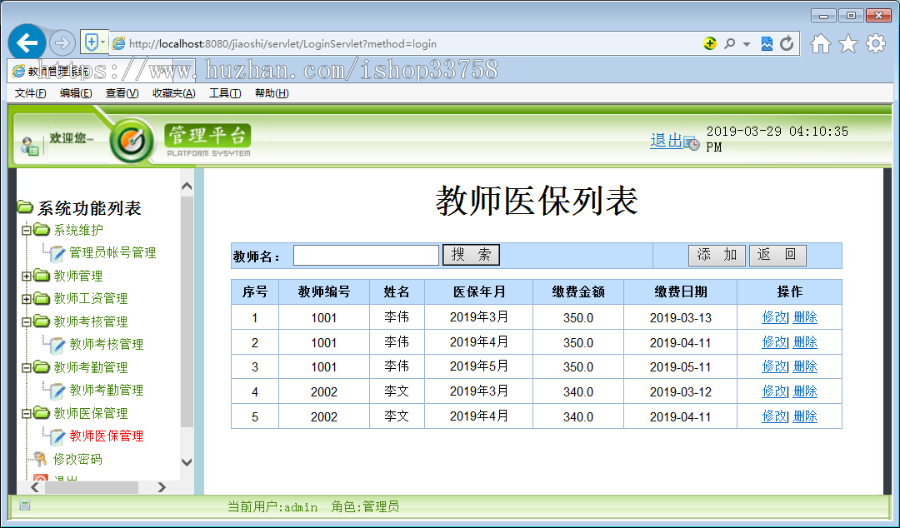This screenshot has width=900, height=528.
Task: Click 修改 for row 1 (2019年3月 李伟)
Action: click(x=774, y=317)
